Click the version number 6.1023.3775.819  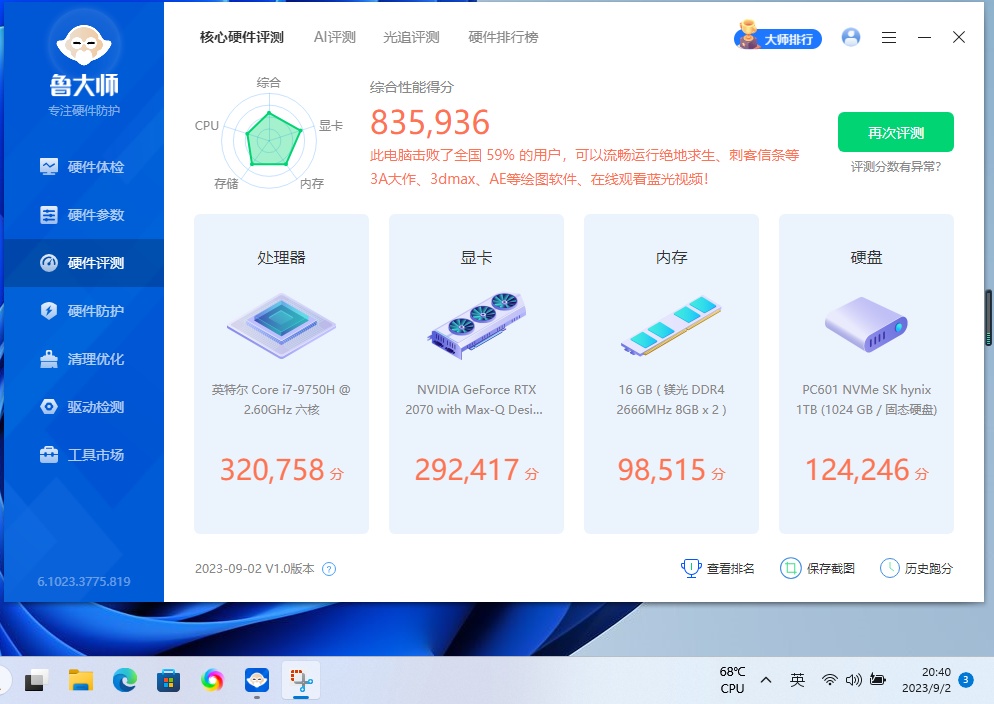(84, 582)
